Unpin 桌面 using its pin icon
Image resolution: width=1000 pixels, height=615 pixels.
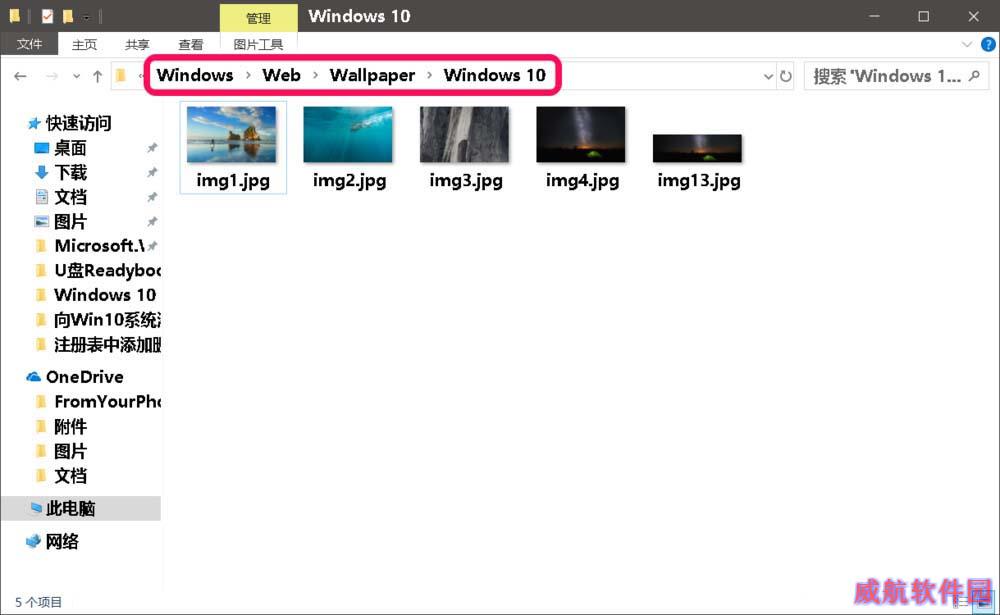coord(152,148)
